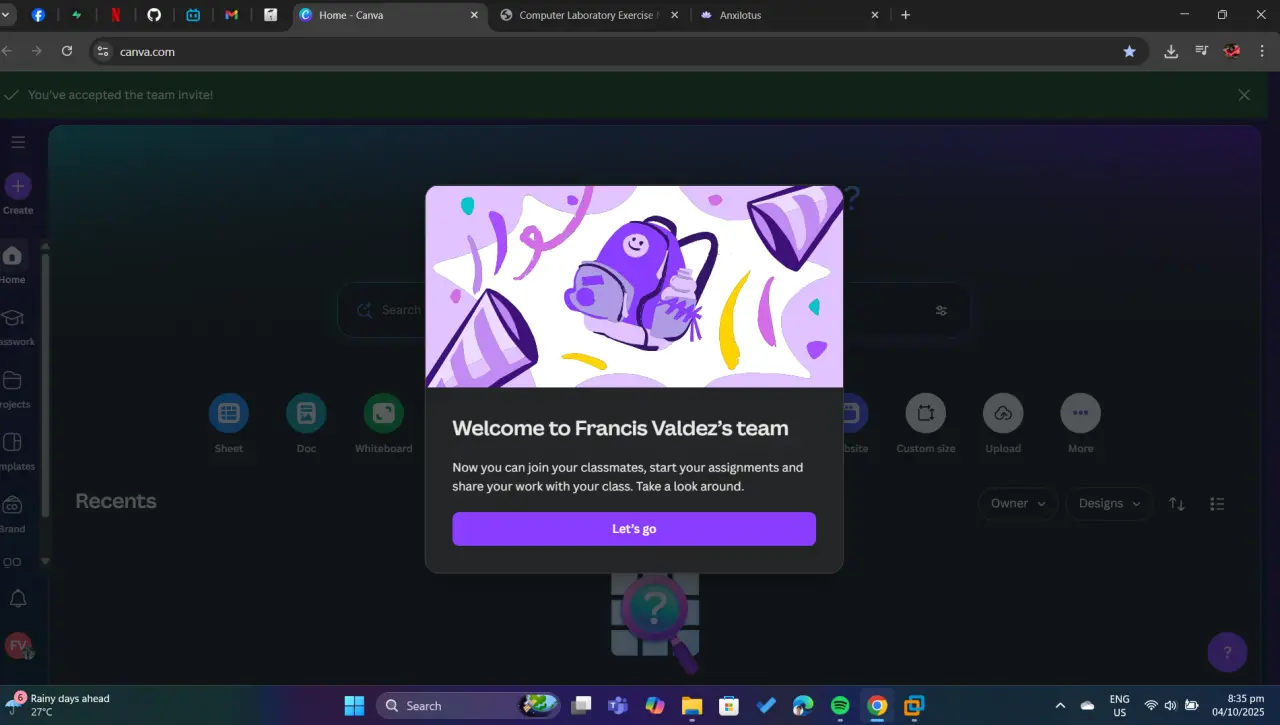Viewport: 1280px width, 725px height.
Task: Close the Home - Canva tab
Action: (473, 15)
